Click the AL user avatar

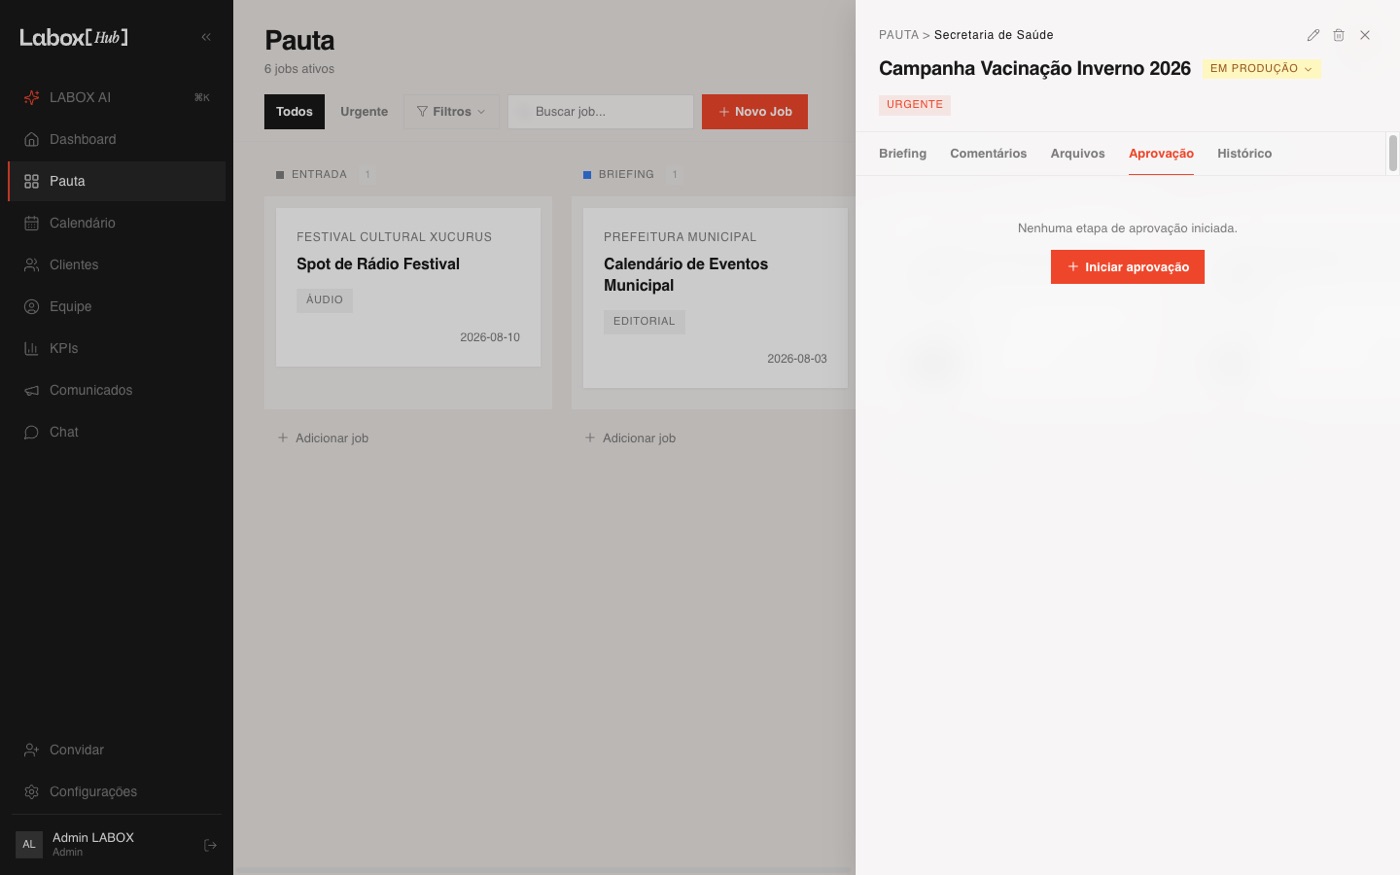(x=29, y=844)
